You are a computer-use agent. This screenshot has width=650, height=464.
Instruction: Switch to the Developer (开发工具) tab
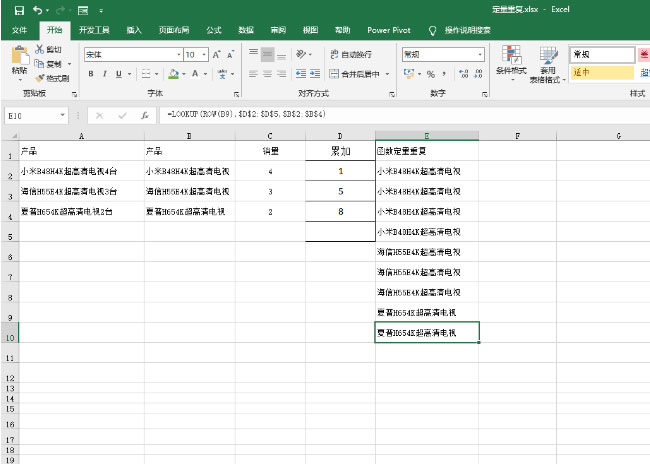(94, 30)
